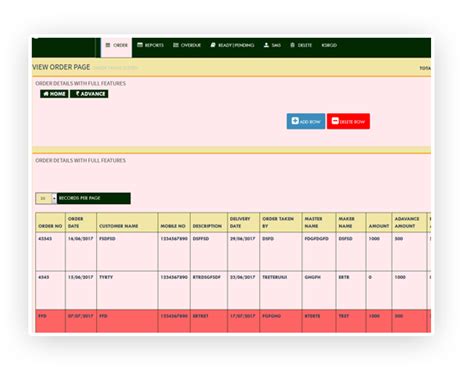Select description DSFFSD cell
Screen dimensions: 474x367
pos(209,252)
